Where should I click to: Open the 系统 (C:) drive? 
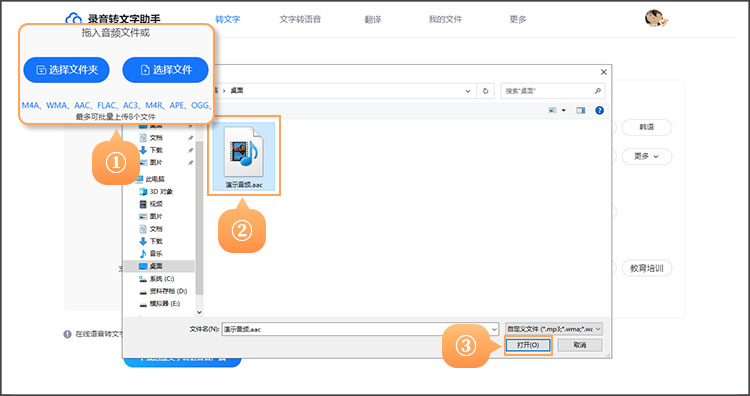coord(162,278)
